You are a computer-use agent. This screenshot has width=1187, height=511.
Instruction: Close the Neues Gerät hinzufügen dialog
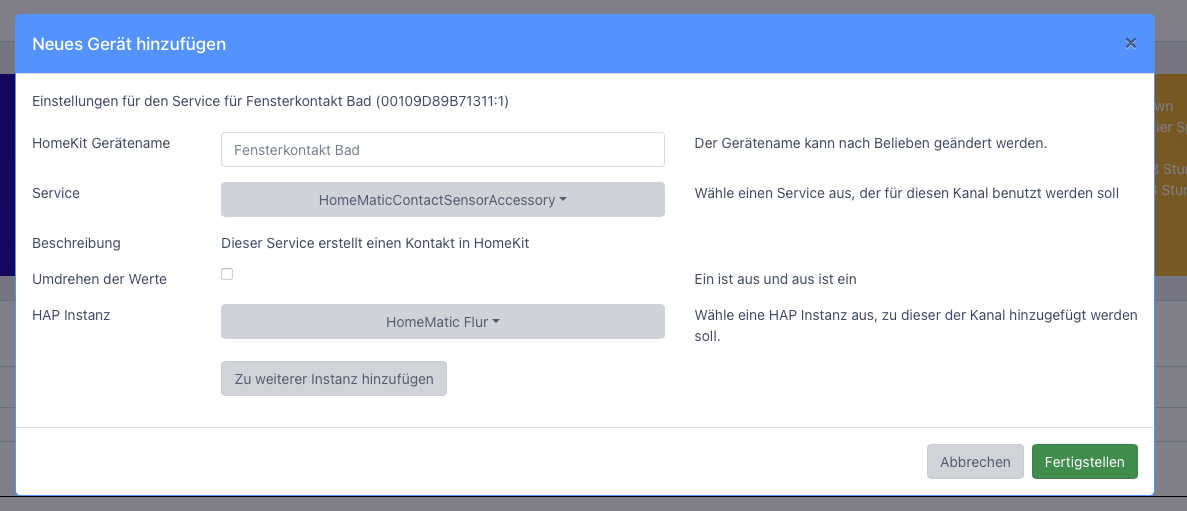pyautogui.click(x=1130, y=43)
